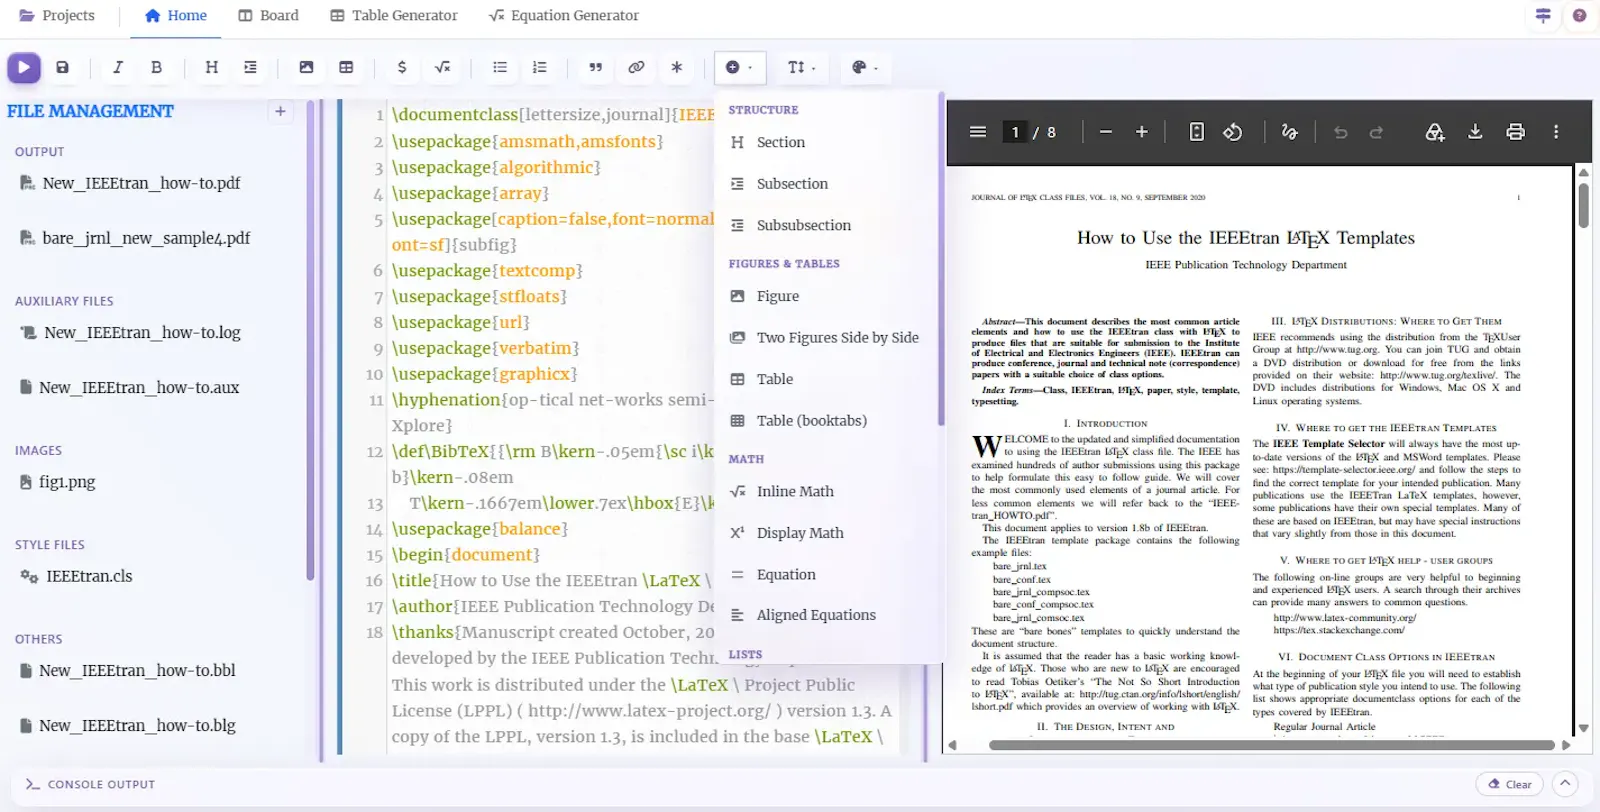The image size is (1600, 812).
Task: Open bare_jrnl_new_sample4.pdf file
Action: pyautogui.click(x=135, y=238)
